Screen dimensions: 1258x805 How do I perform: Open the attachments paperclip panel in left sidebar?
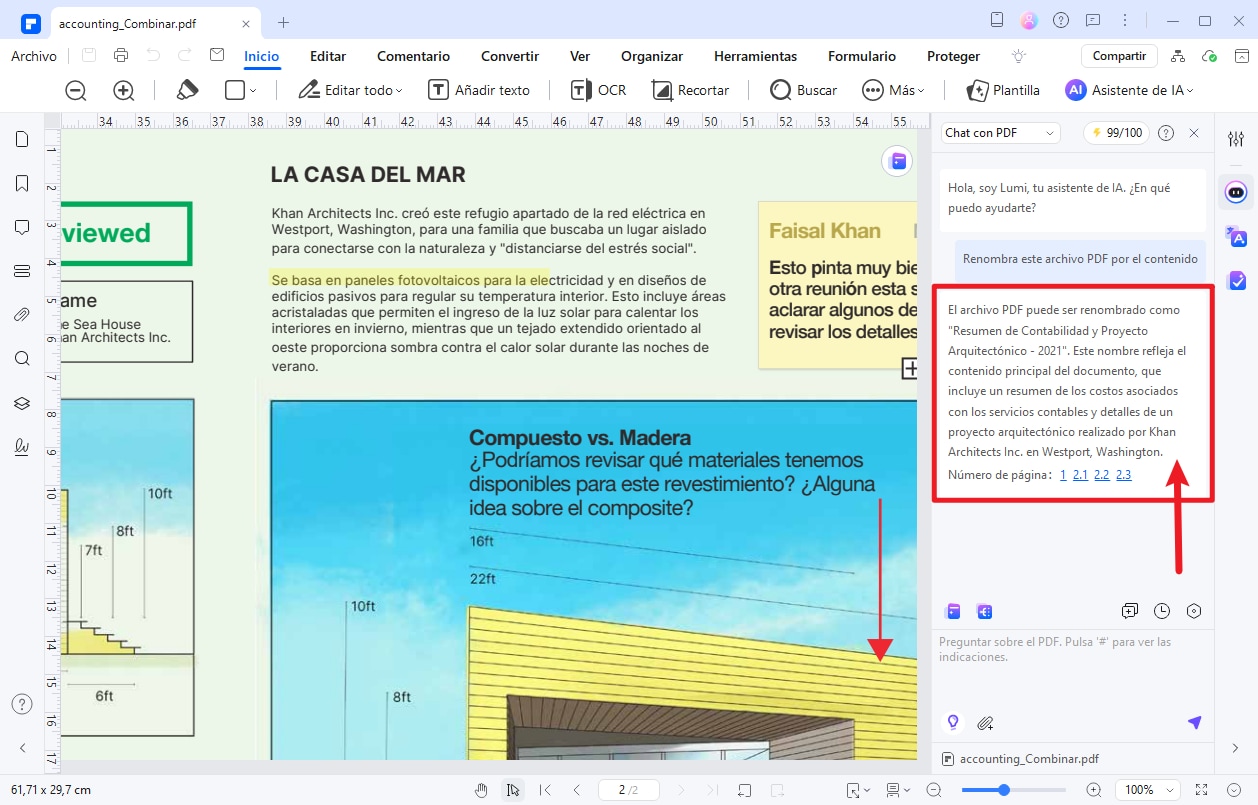[22, 315]
